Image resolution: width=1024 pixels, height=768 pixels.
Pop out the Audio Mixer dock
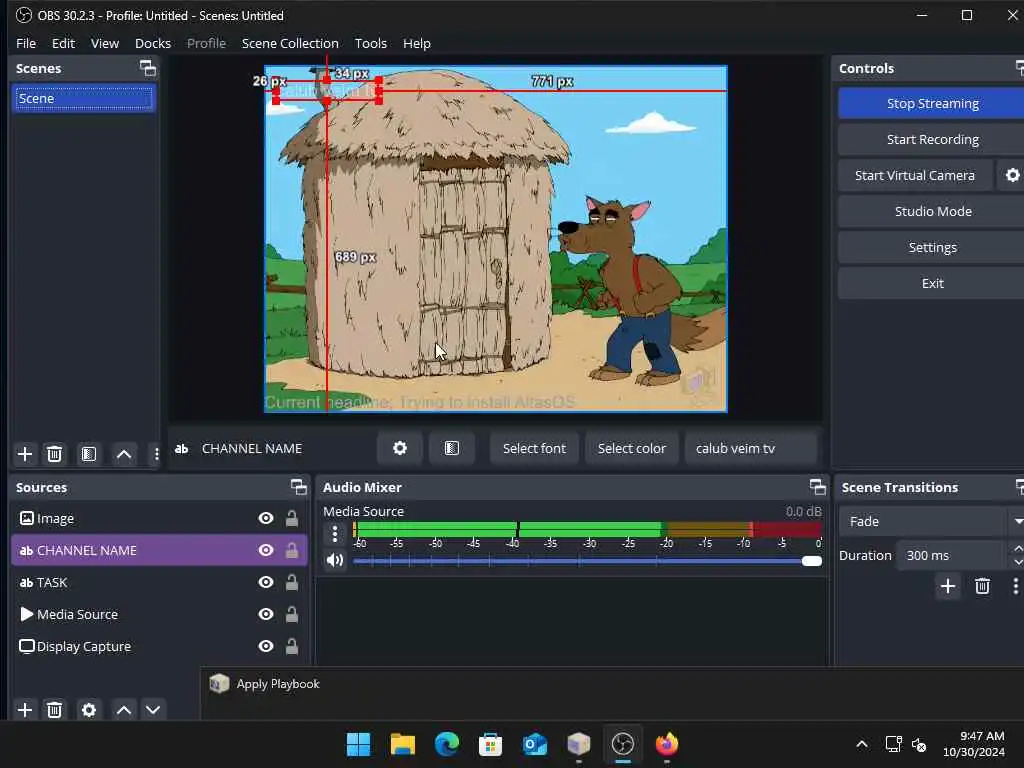[x=818, y=487]
